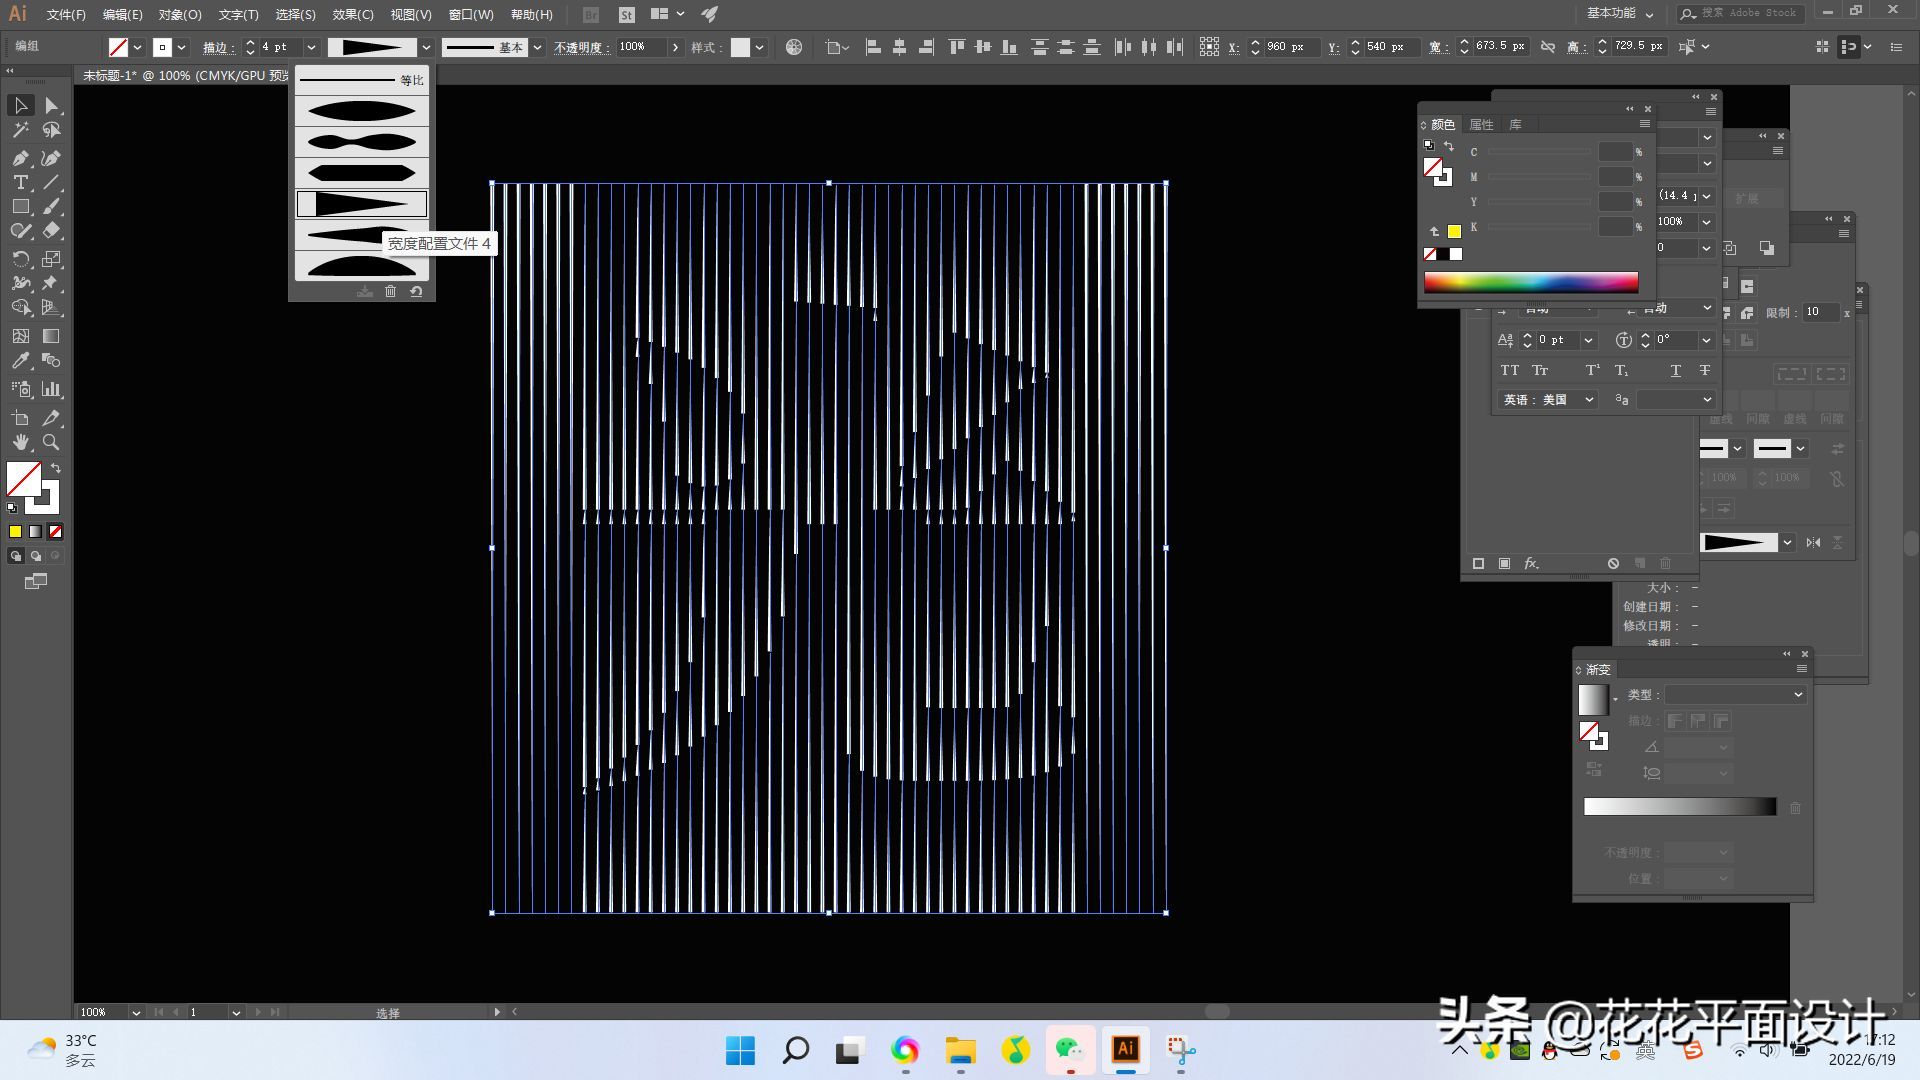The height and width of the screenshot is (1080, 1920).
Task: Open the 文件 menu
Action: click(61, 13)
